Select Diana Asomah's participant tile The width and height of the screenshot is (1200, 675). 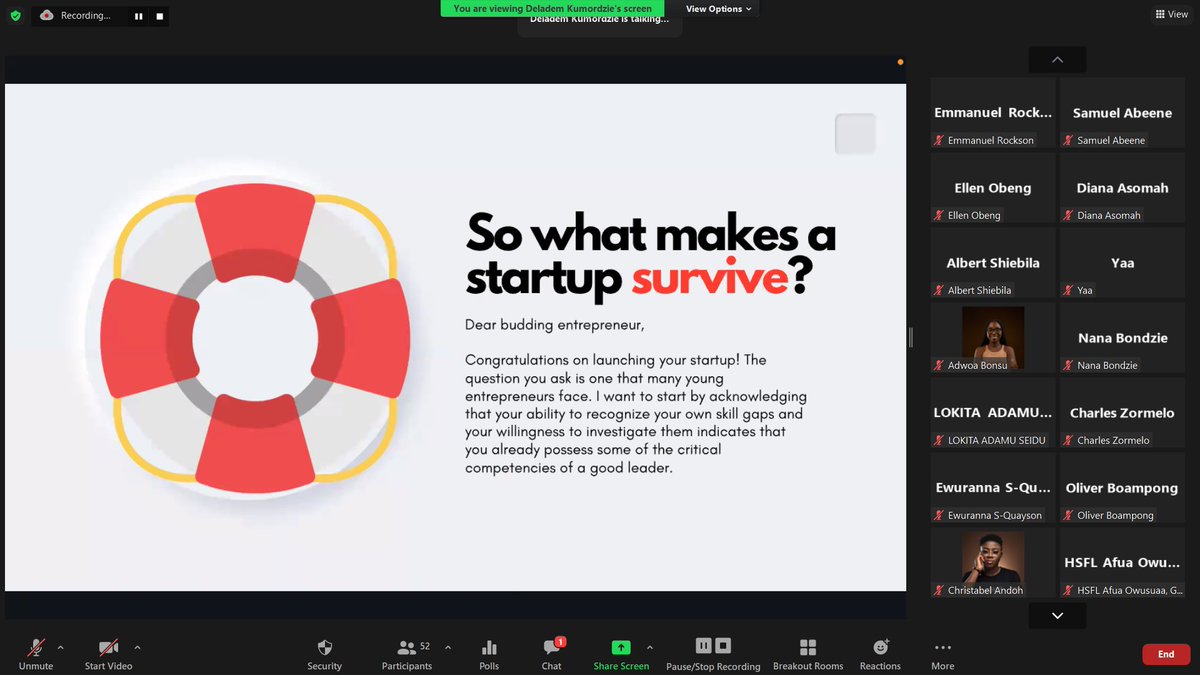(1122, 188)
